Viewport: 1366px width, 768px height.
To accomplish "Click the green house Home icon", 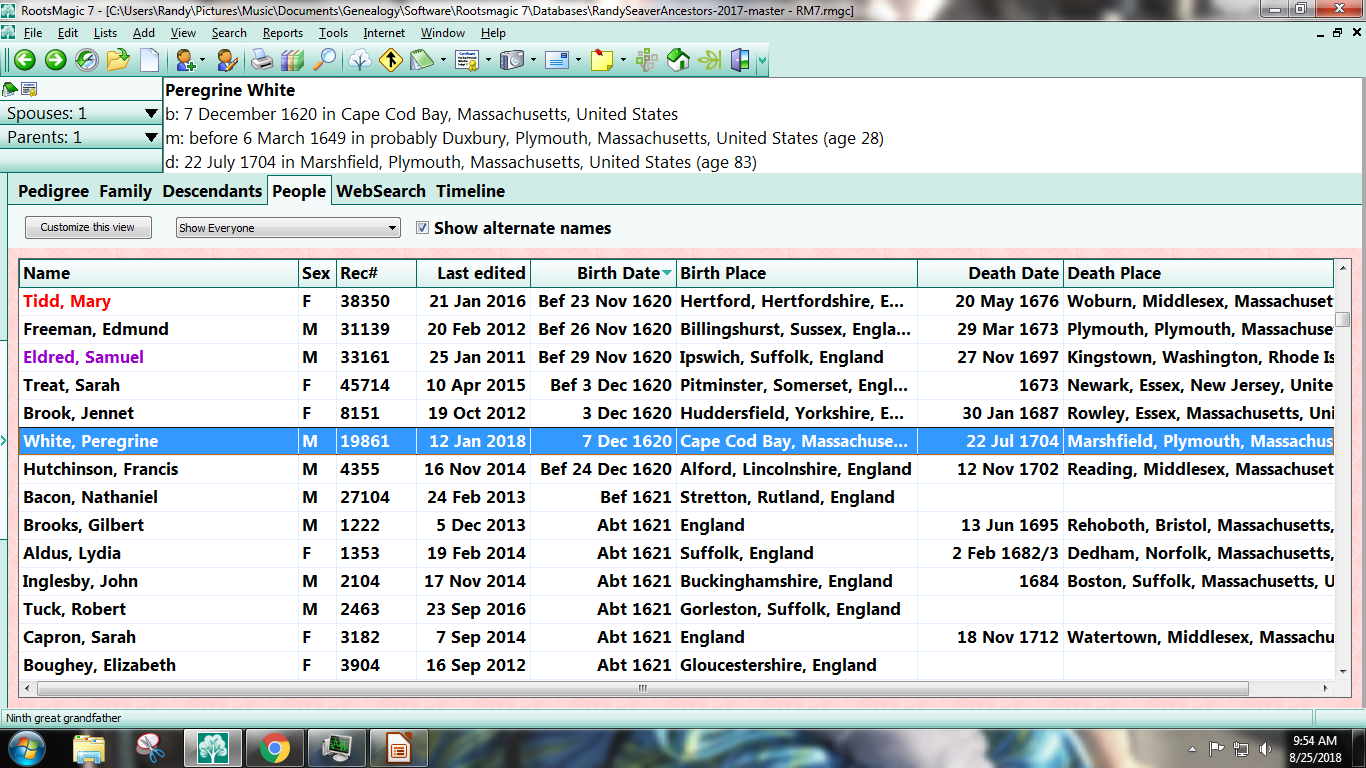I will [678, 60].
